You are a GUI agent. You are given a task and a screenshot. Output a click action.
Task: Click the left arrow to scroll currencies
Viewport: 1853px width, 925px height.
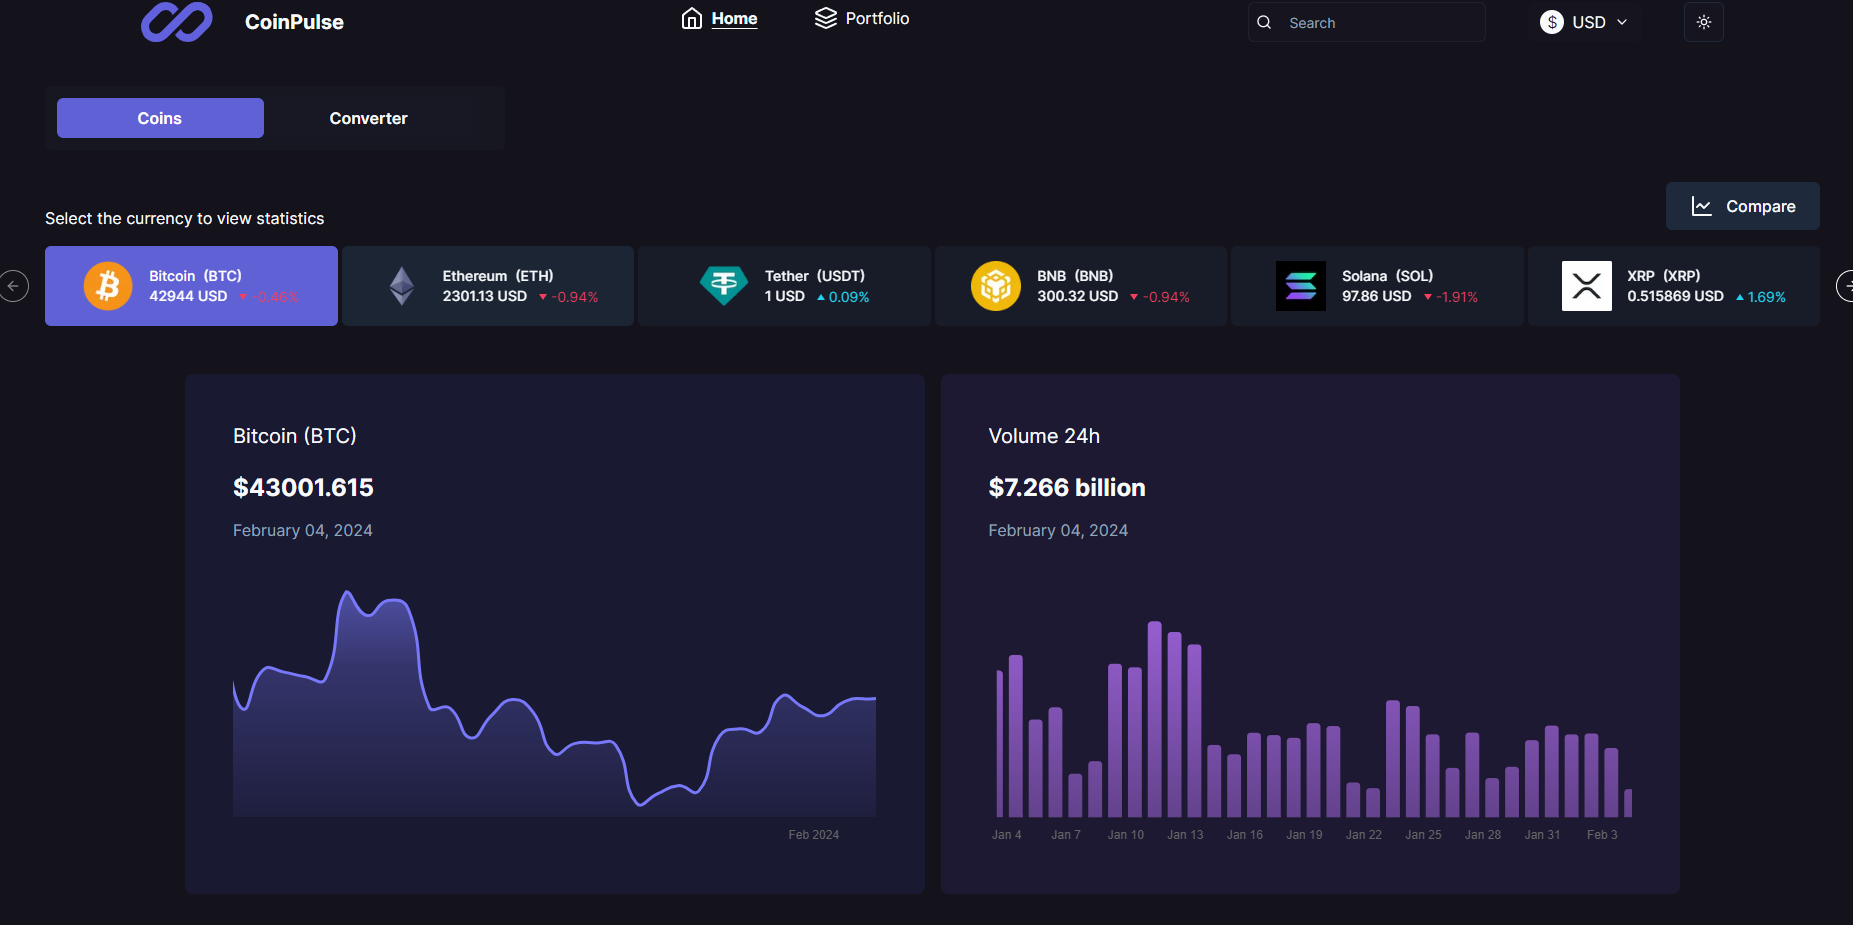[x=14, y=285]
